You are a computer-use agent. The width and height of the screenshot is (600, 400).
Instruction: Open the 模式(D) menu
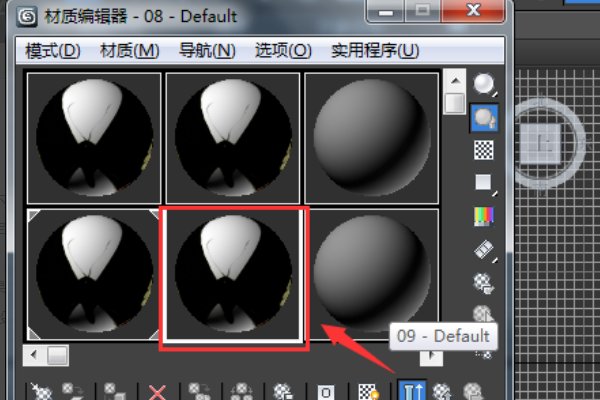tap(52, 51)
